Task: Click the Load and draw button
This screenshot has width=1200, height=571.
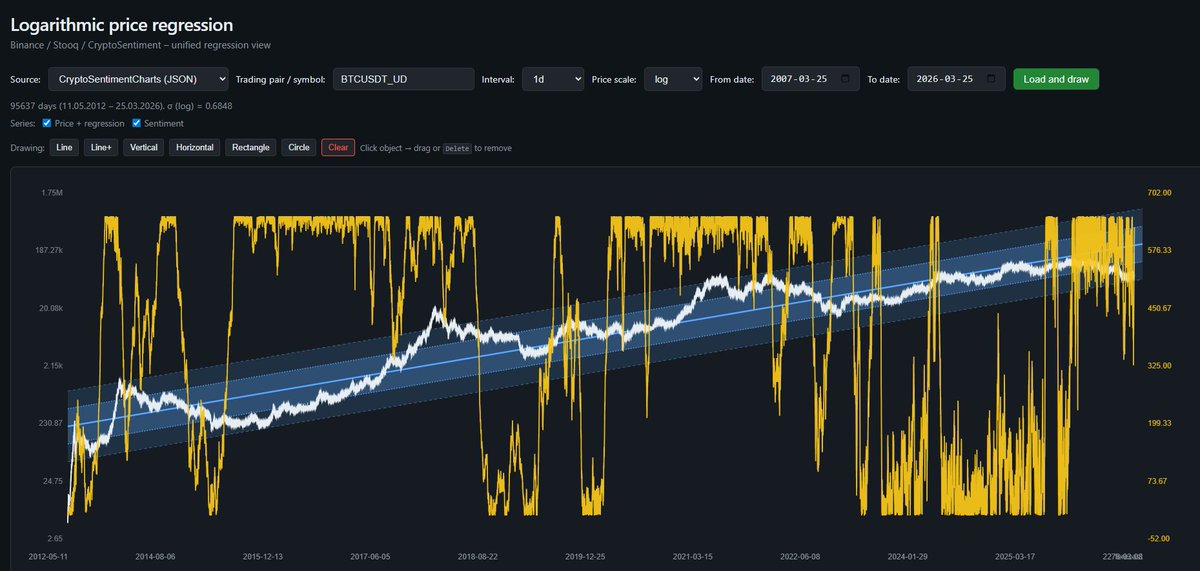Action: coord(1056,79)
